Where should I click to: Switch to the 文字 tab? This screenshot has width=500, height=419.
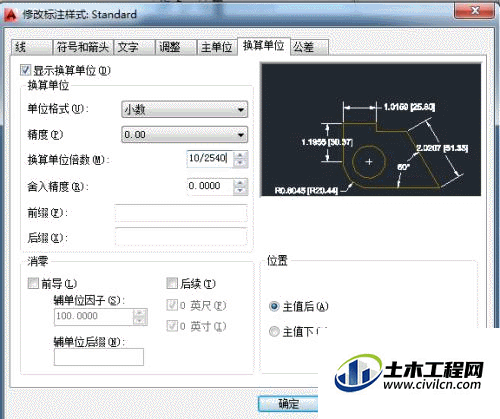(x=134, y=47)
